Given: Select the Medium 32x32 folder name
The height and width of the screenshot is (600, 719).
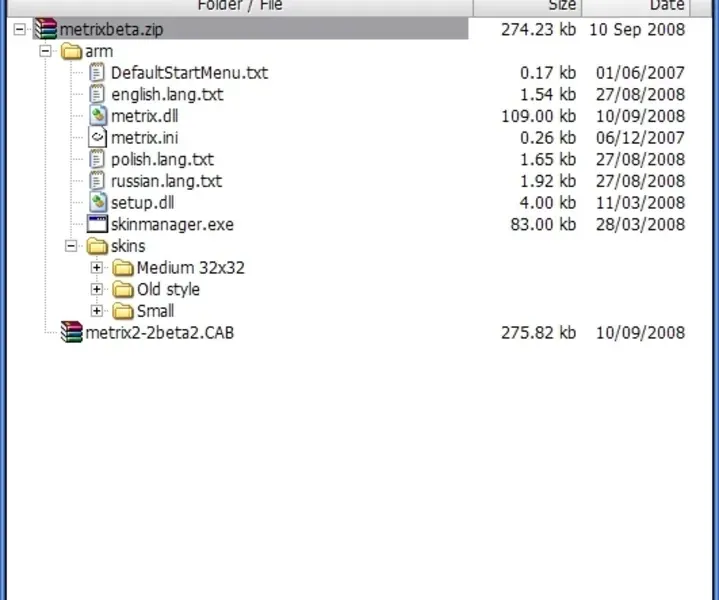Looking at the screenshot, I should coord(191,267).
